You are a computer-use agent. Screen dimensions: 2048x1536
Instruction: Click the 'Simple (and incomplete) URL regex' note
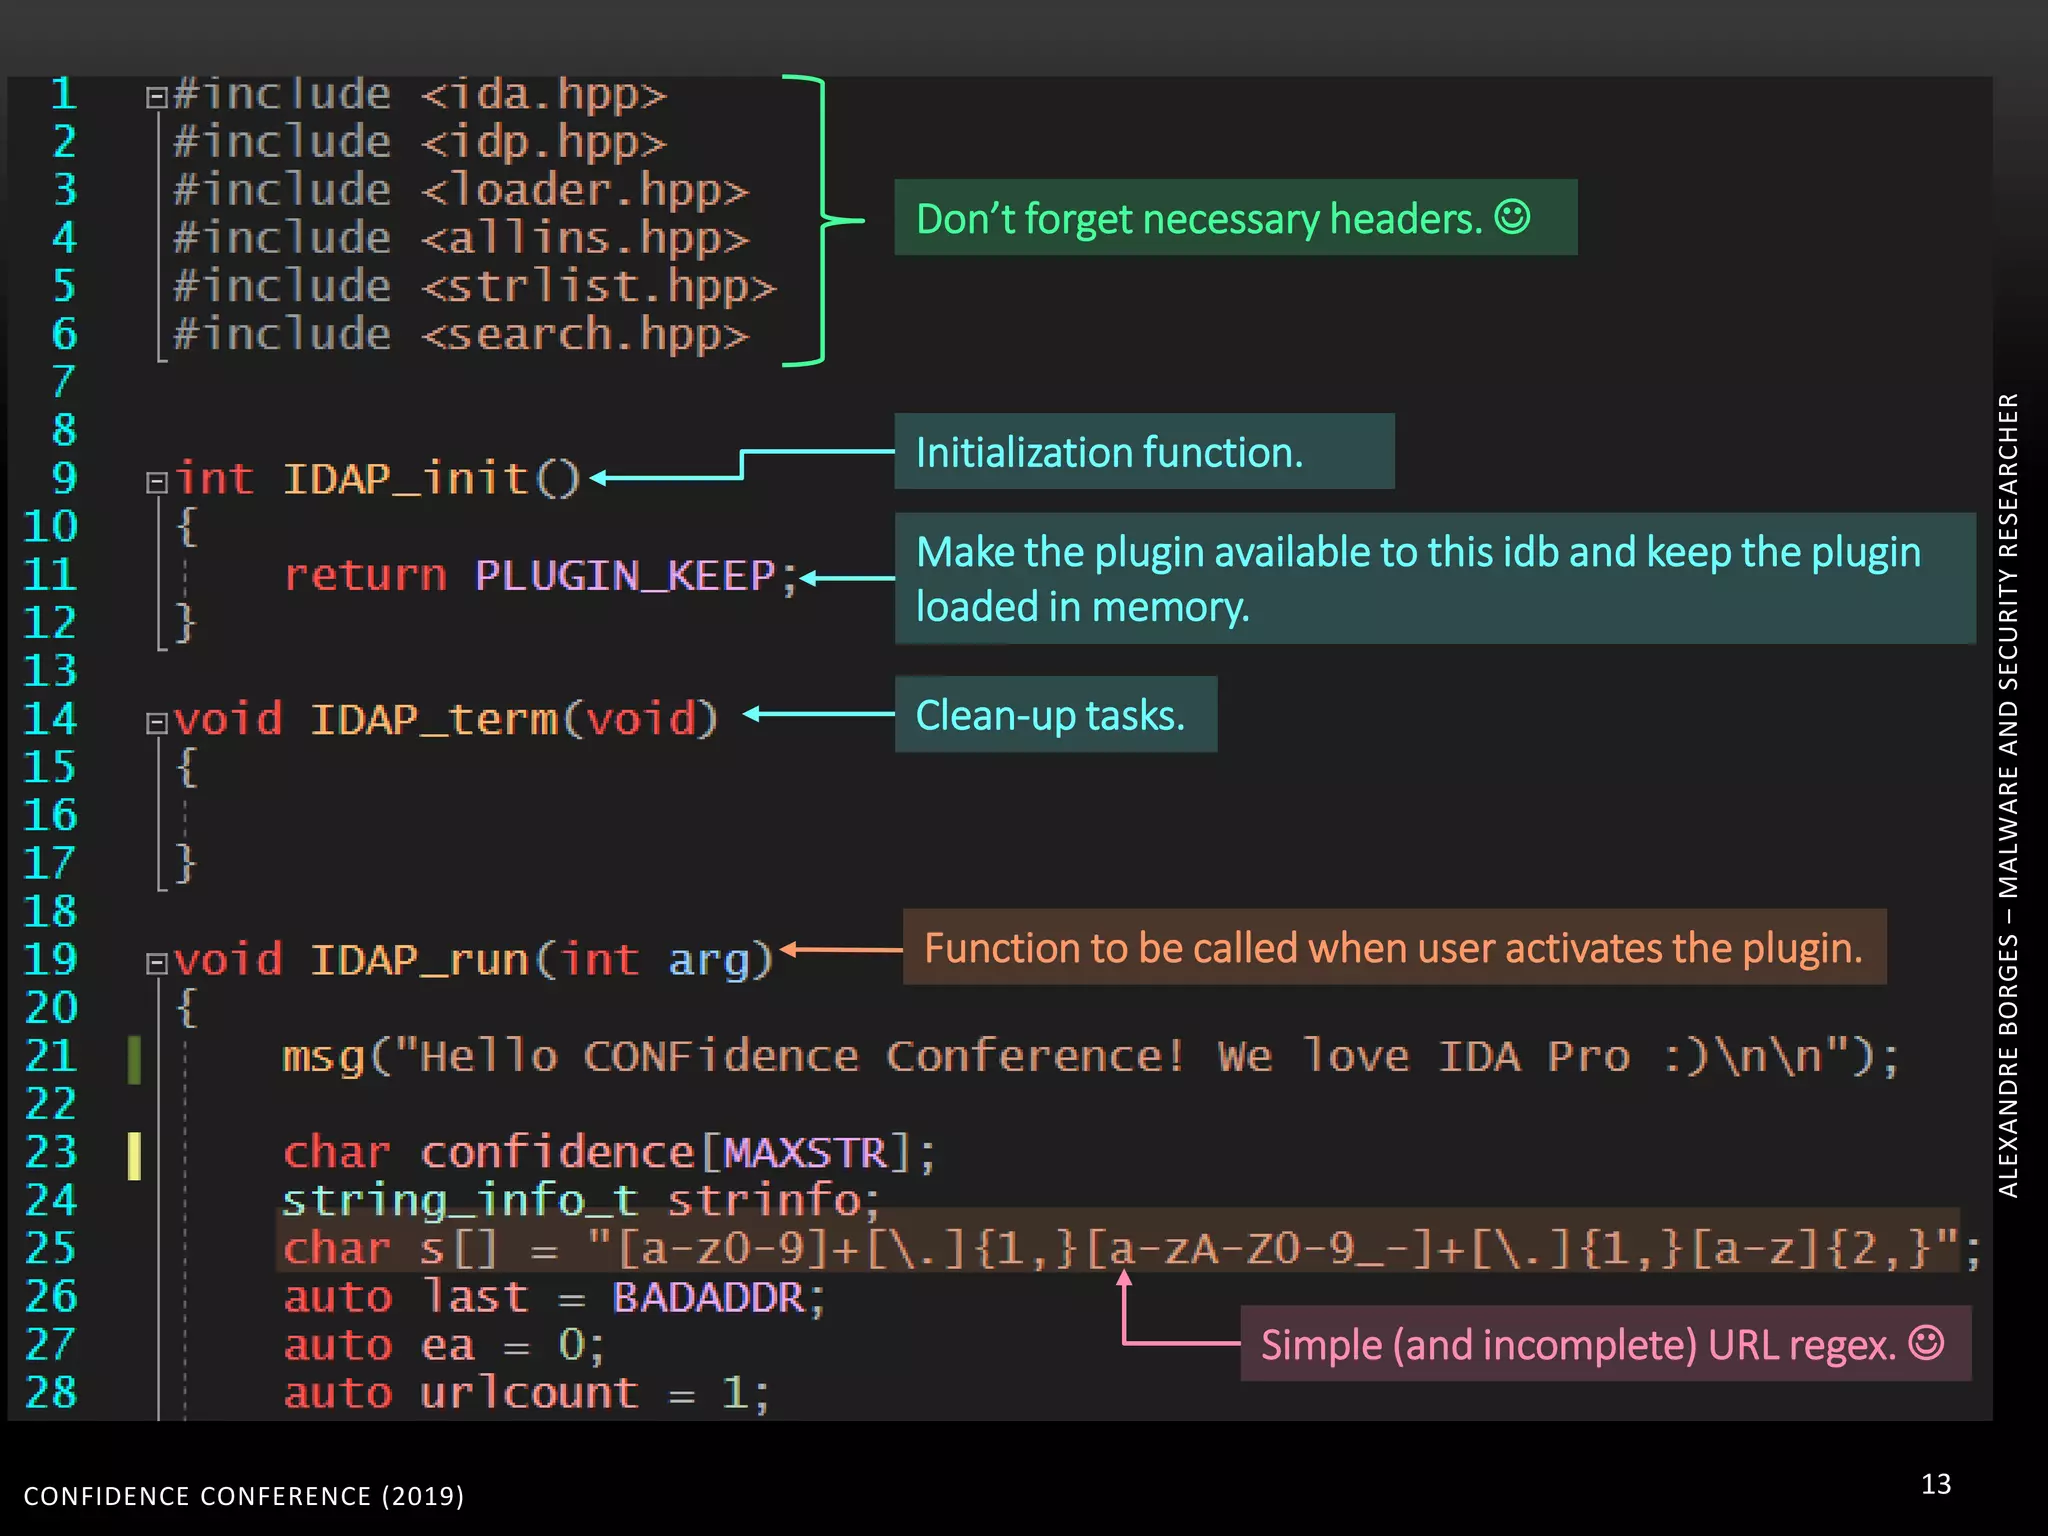tap(1605, 1344)
